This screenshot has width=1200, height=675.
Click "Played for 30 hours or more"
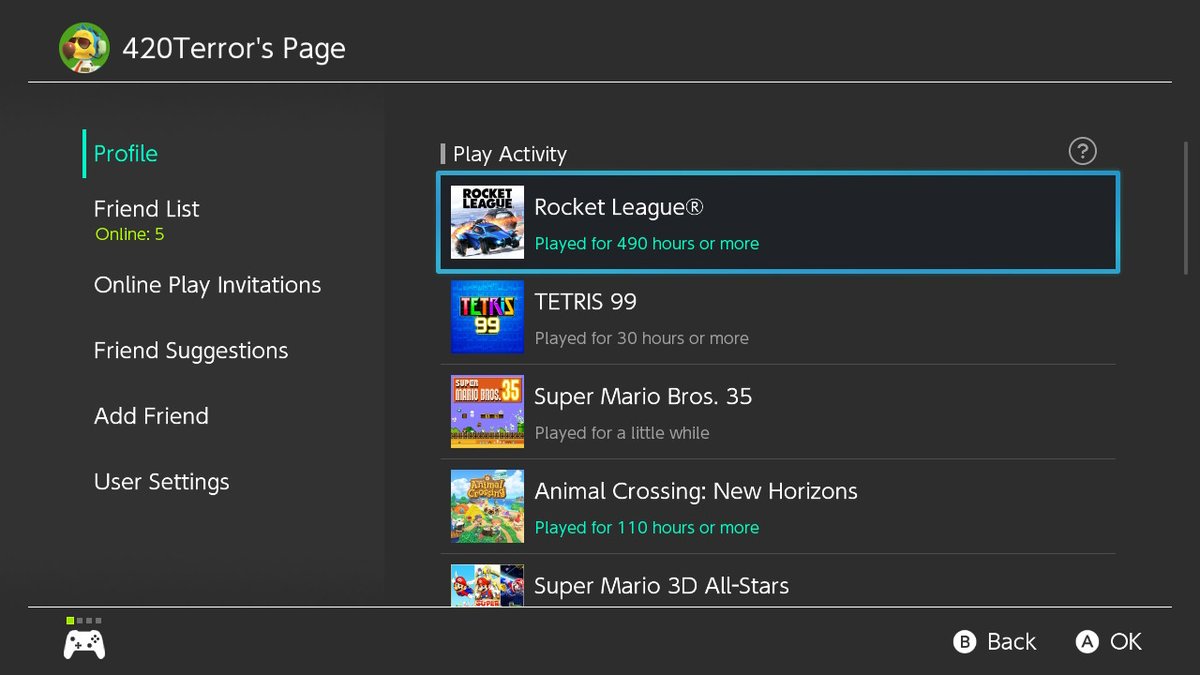click(x=642, y=338)
